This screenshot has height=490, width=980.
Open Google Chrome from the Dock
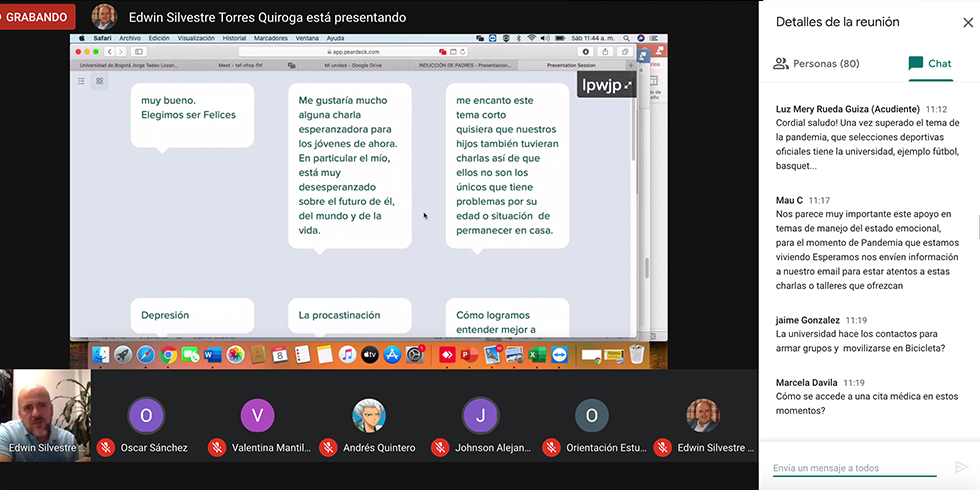168,355
